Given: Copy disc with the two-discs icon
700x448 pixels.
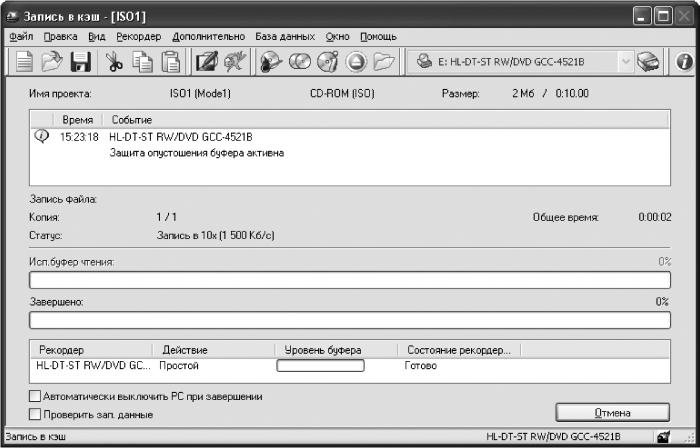Looking at the screenshot, I should tap(300, 62).
